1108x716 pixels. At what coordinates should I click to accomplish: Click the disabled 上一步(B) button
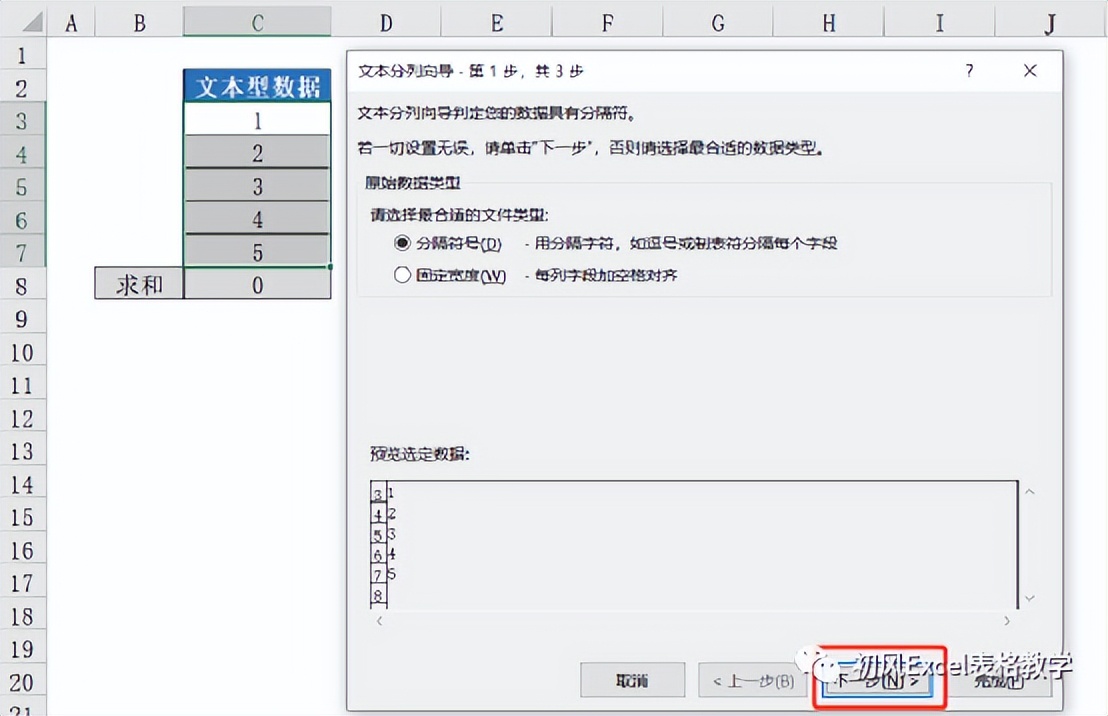[753, 681]
